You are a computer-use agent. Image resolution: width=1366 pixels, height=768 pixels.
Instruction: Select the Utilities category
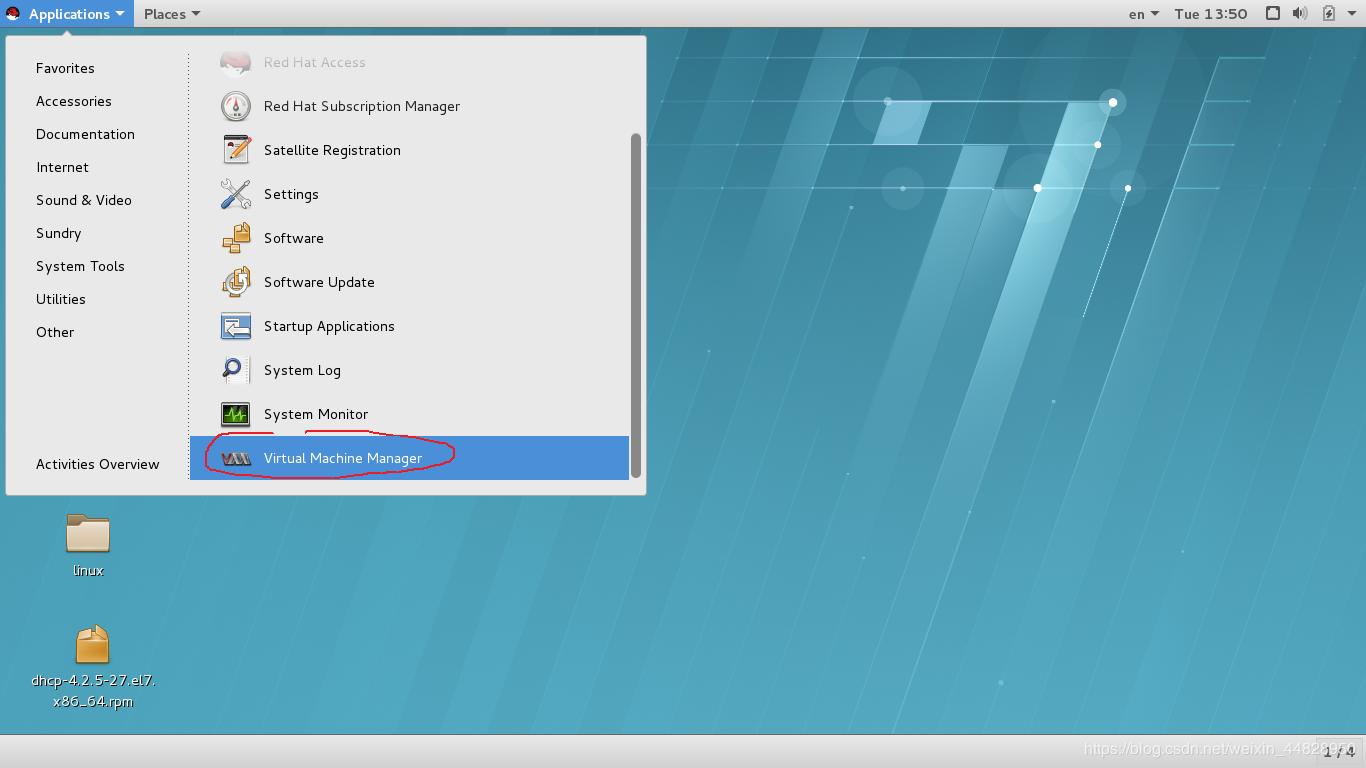pos(61,299)
